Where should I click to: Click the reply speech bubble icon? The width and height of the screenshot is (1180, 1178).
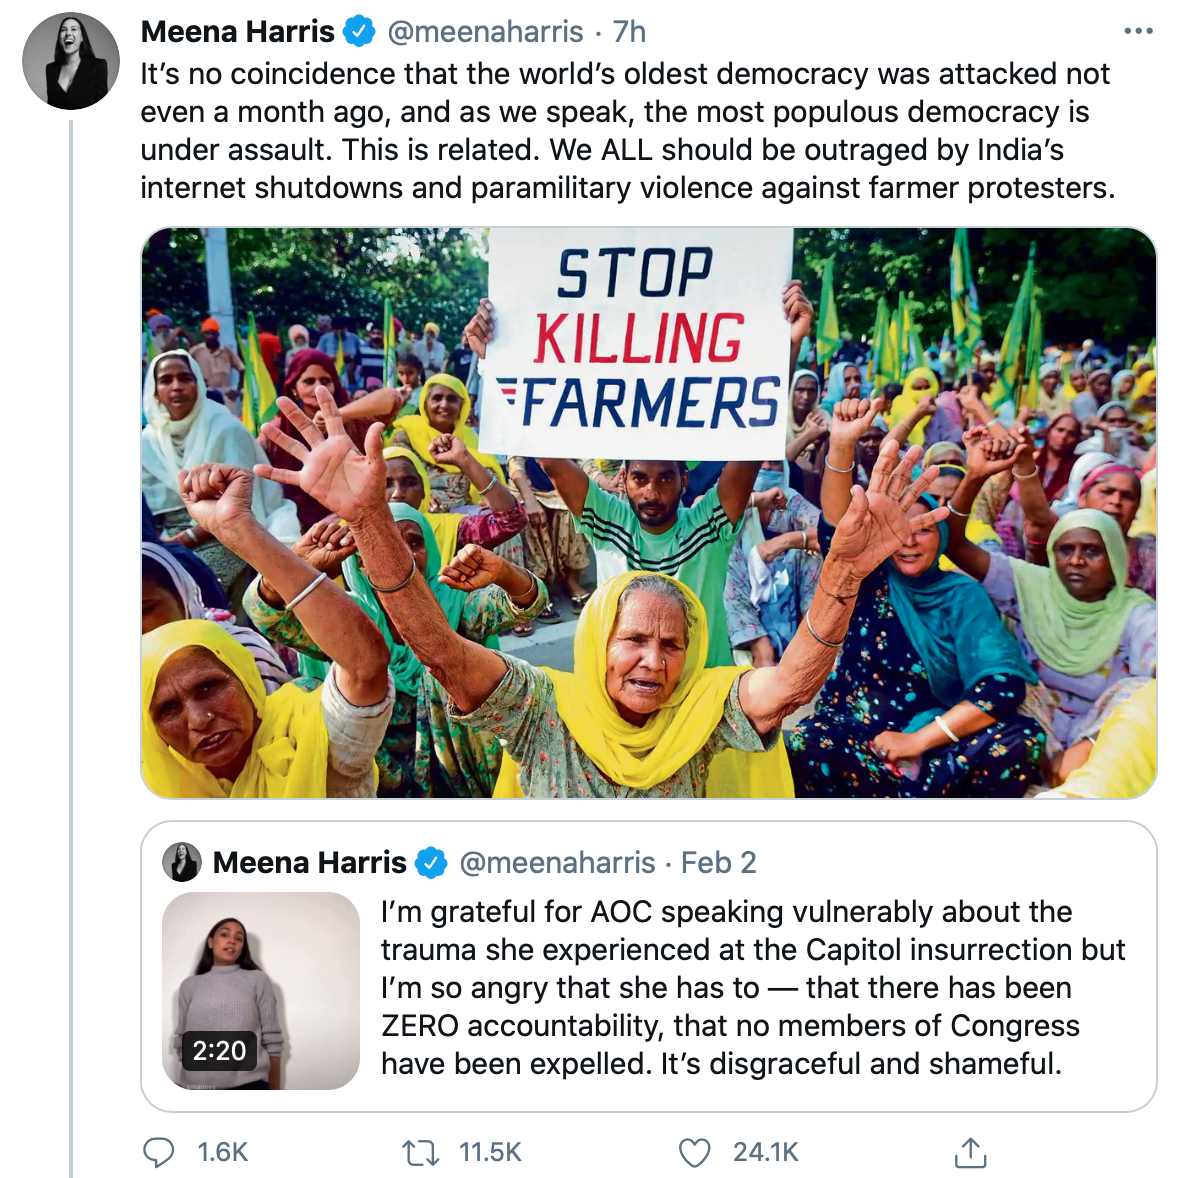pyautogui.click(x=159, y=1152)
